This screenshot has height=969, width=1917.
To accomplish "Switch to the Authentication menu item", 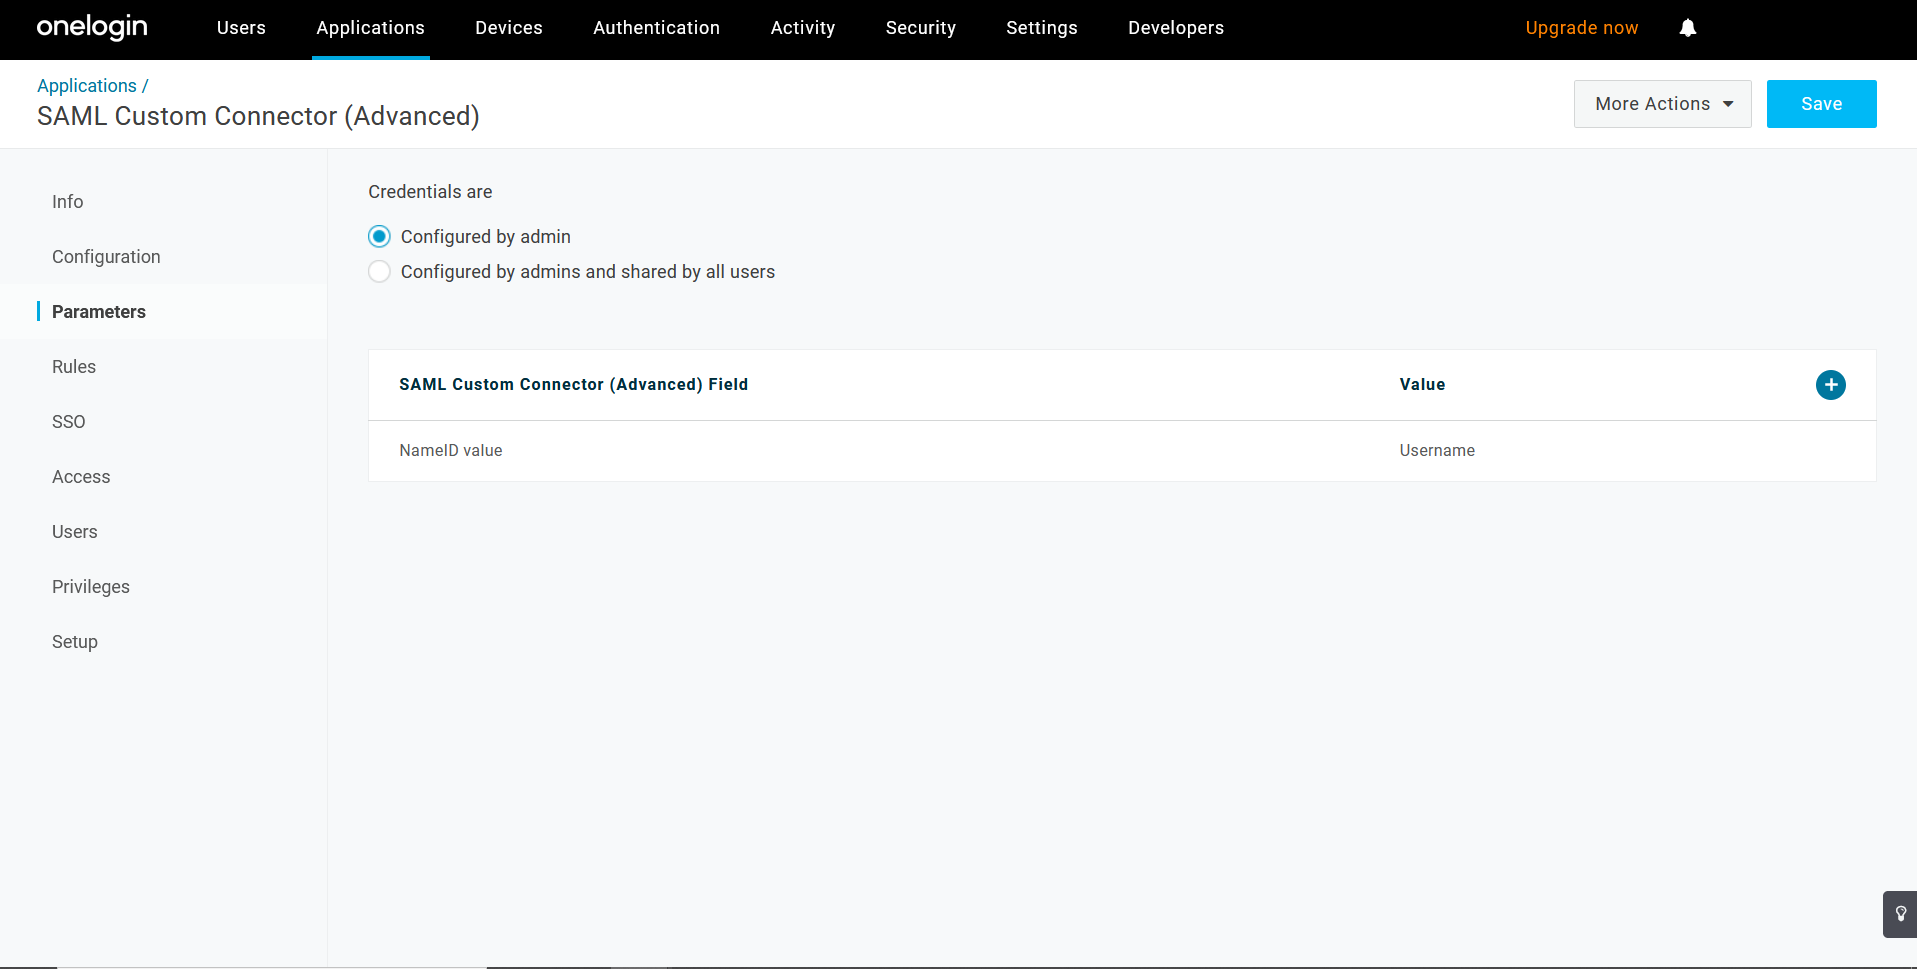I will pyautogui.click(x=656, y=27).
